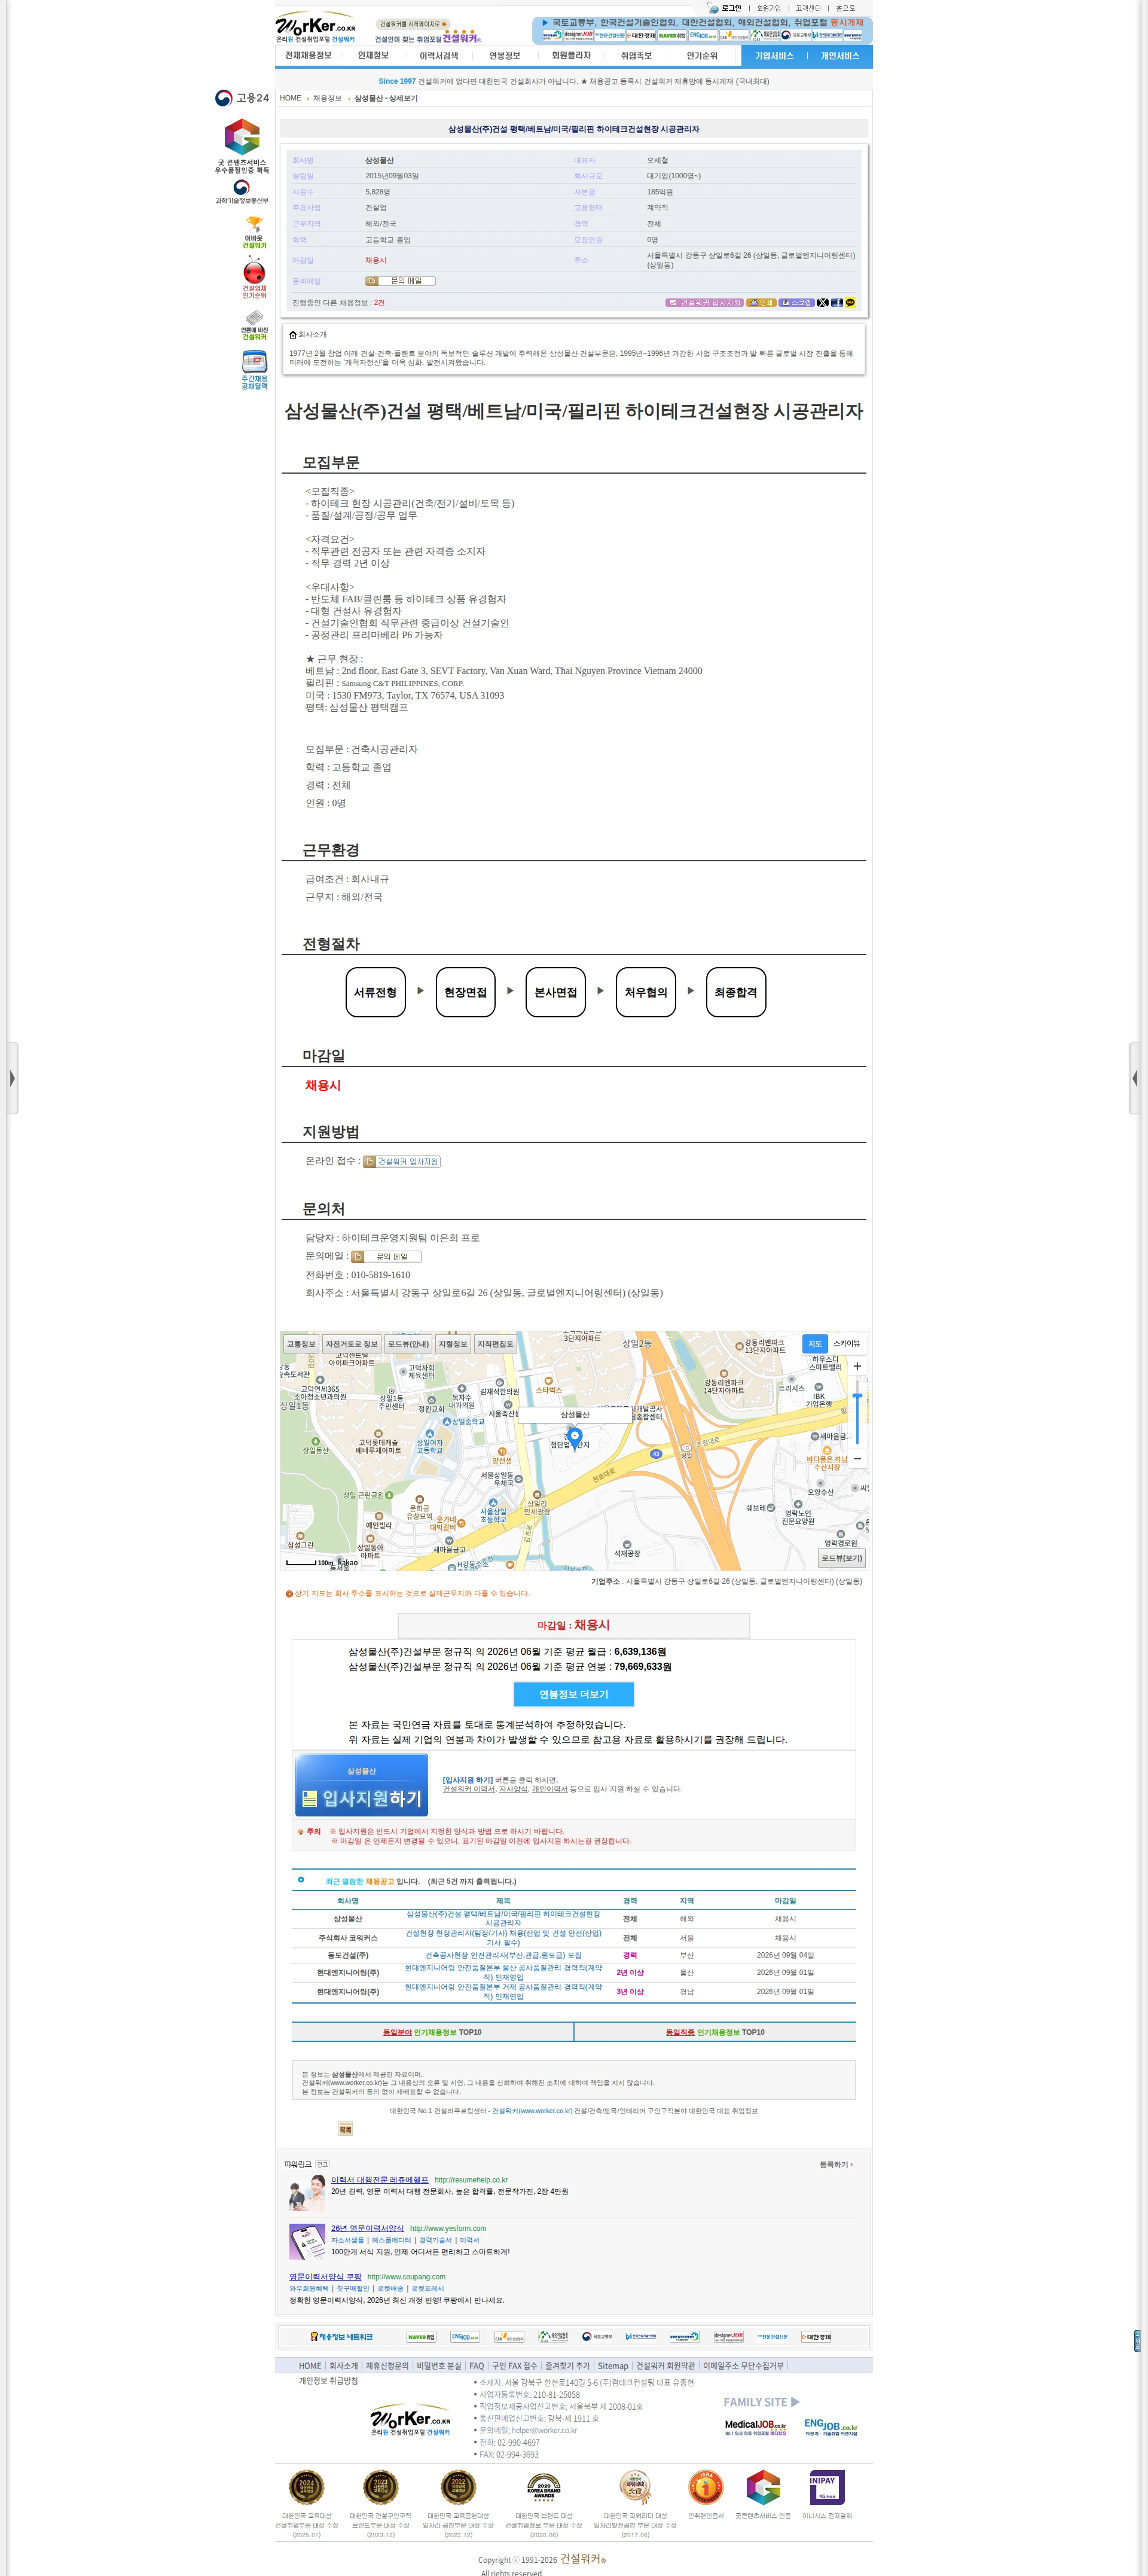Click the 로드뷰(보기) button on the map
Image resolution: width=1148 pixels, height=2576 pixels.
pyautogui.click(x=841, y=1558)
